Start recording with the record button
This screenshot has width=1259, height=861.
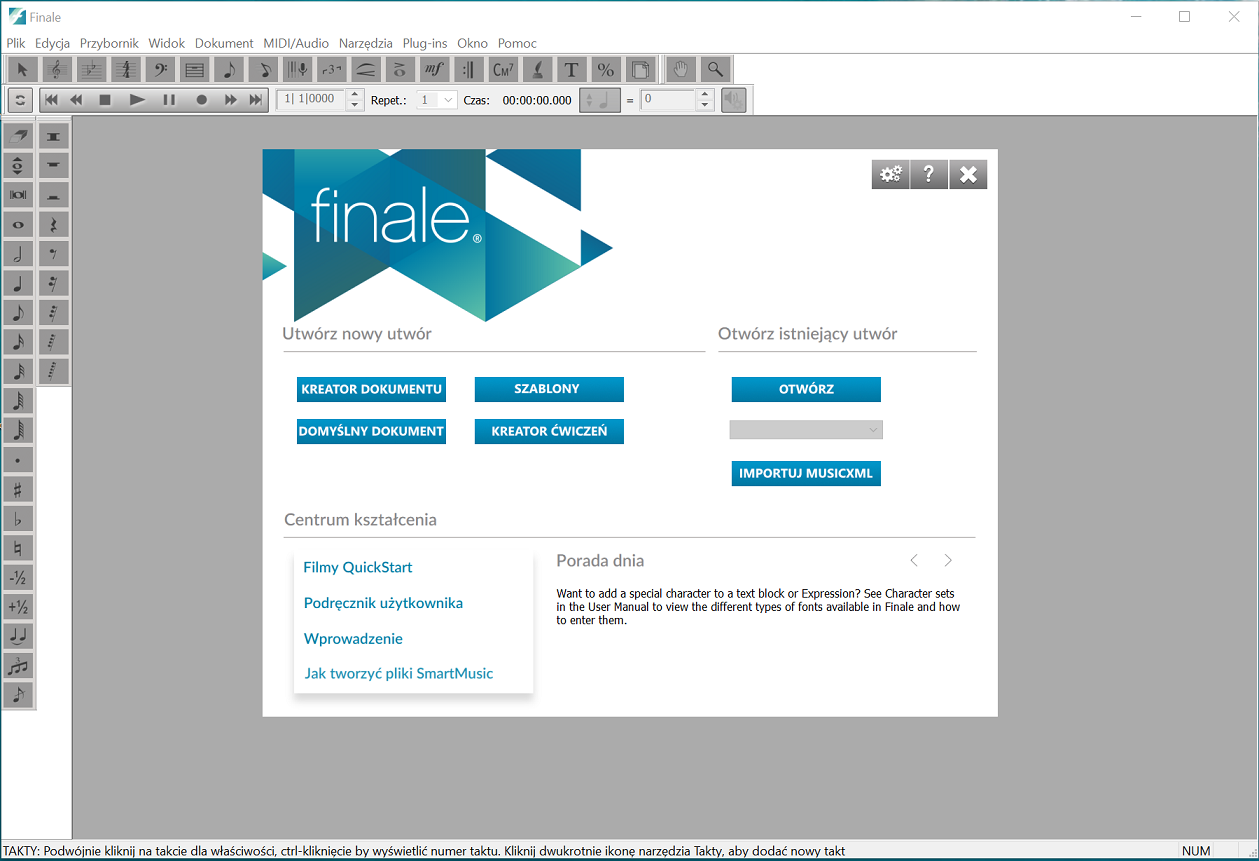click(201, 100)
